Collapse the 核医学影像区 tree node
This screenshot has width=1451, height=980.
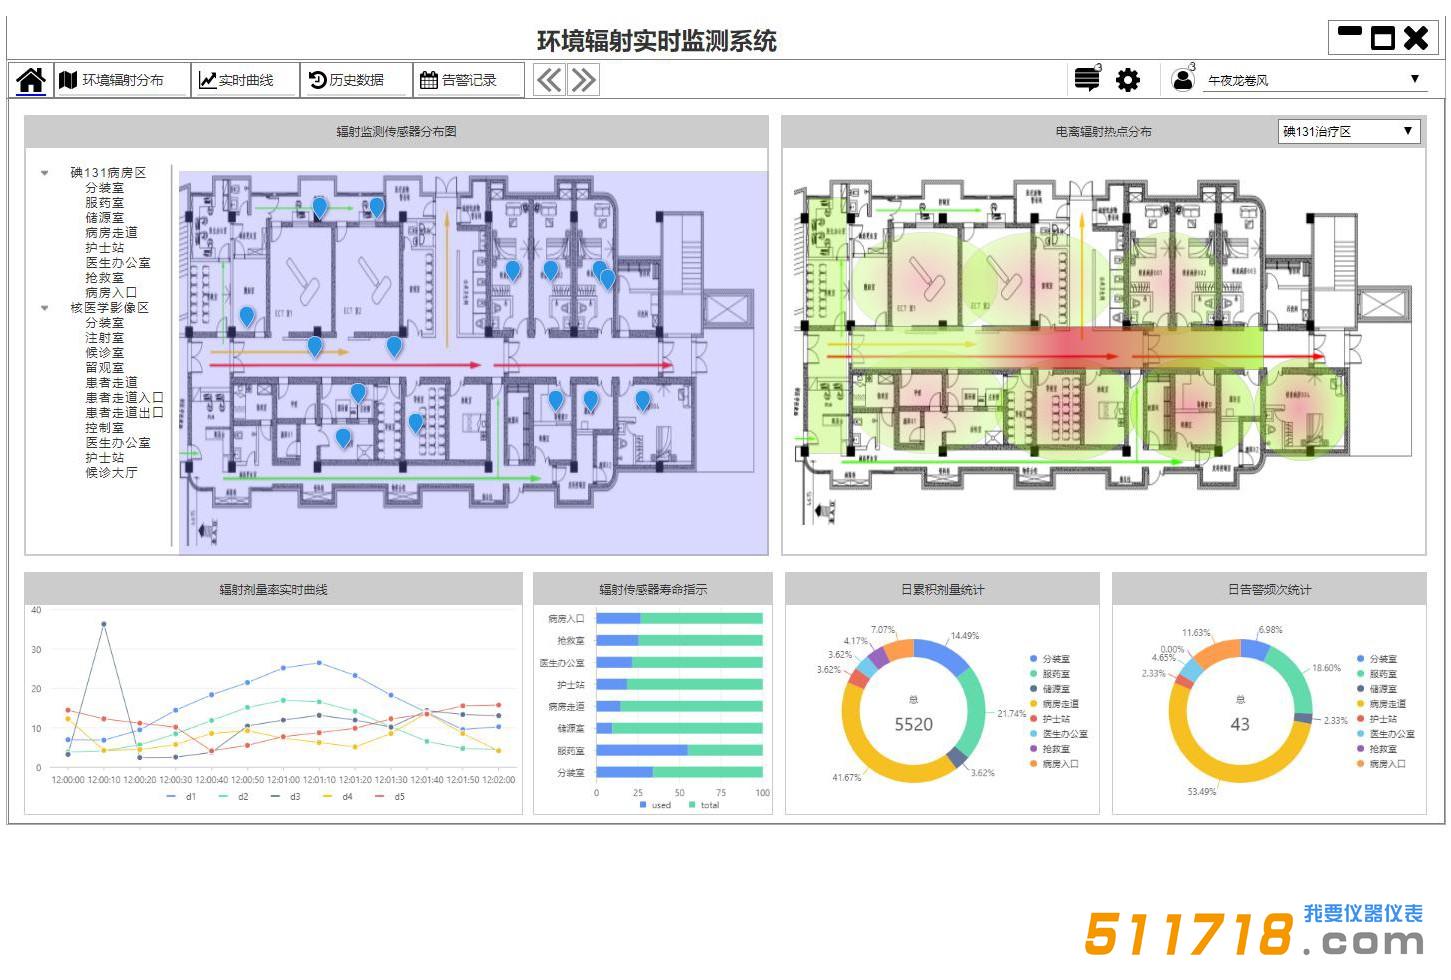point(45,308)
